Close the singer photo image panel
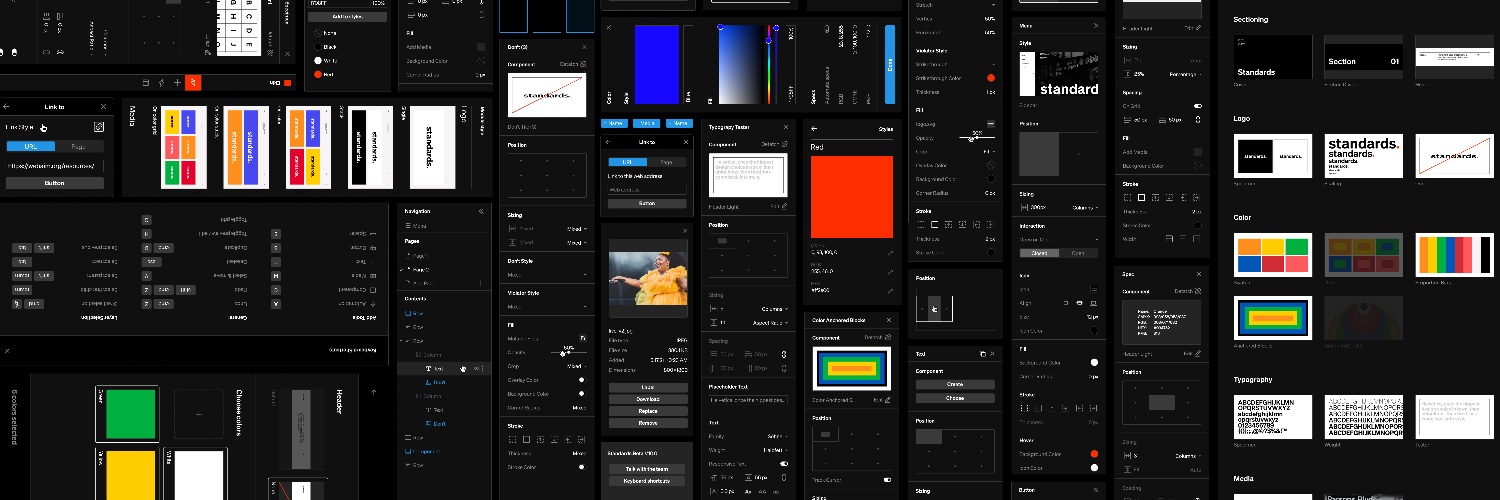The height and width of the screenshot is (500, 1500). point(685,230)
